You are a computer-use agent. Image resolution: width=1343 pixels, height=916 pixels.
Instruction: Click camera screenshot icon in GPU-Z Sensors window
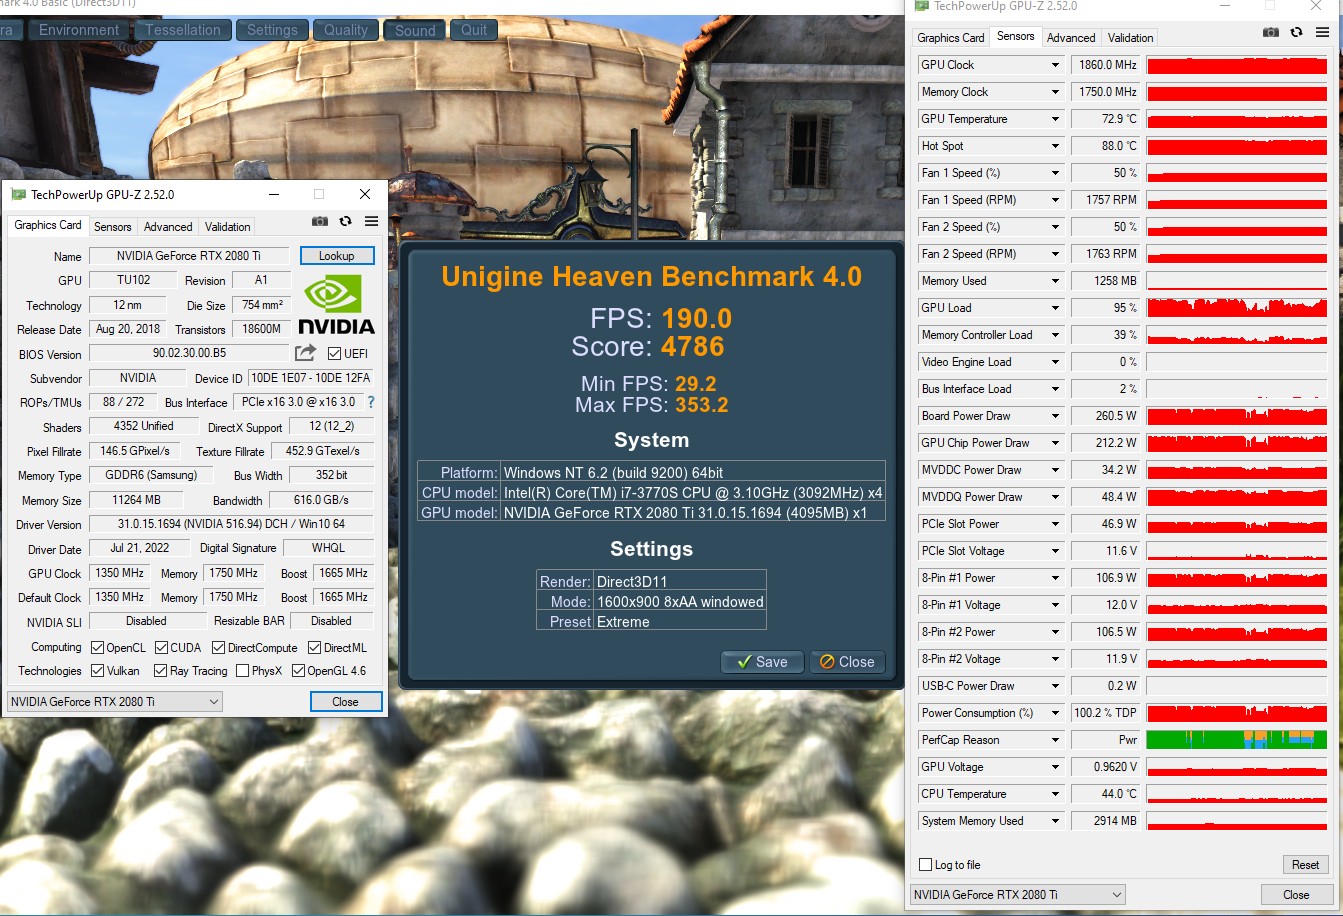pos(1271,32)
